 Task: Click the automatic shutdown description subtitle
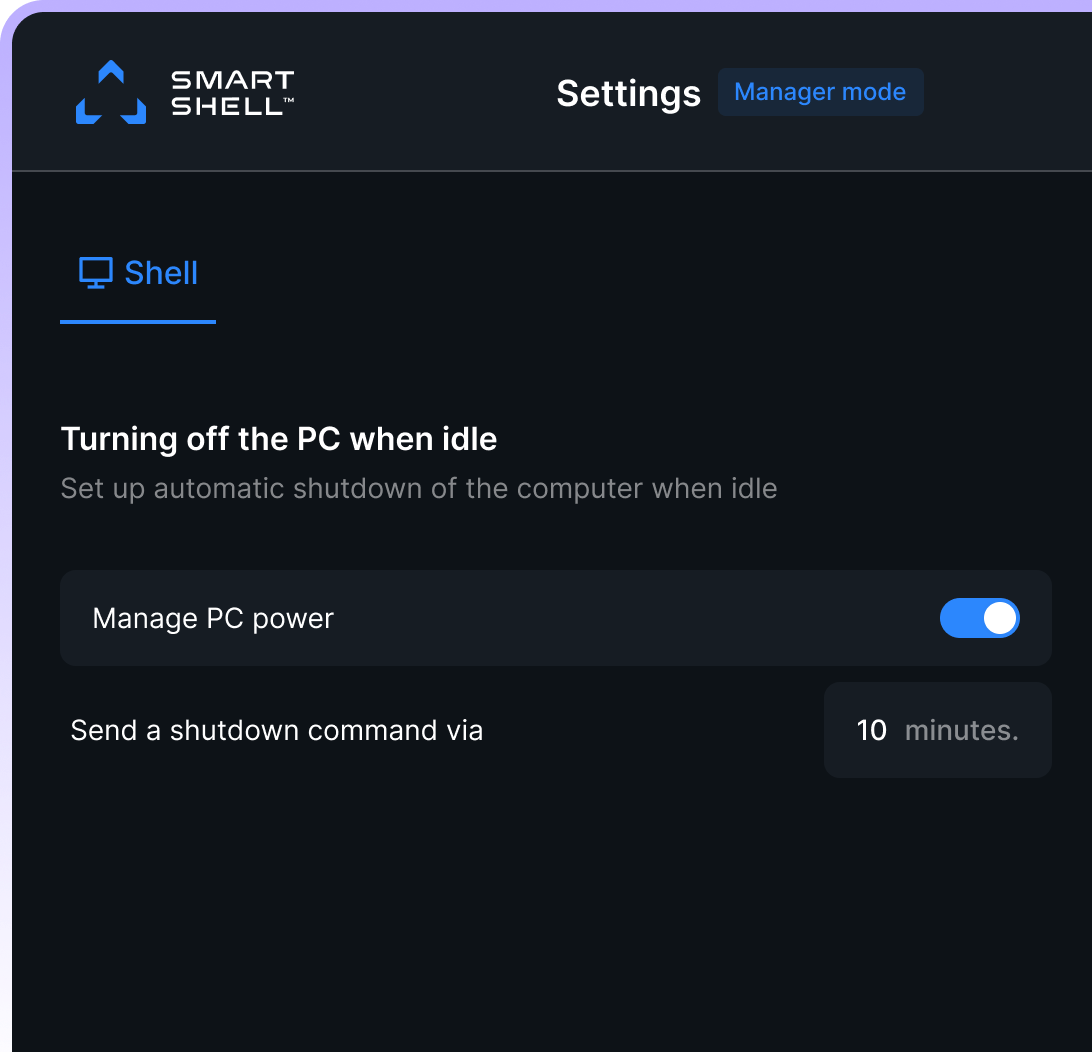[418, 489]
